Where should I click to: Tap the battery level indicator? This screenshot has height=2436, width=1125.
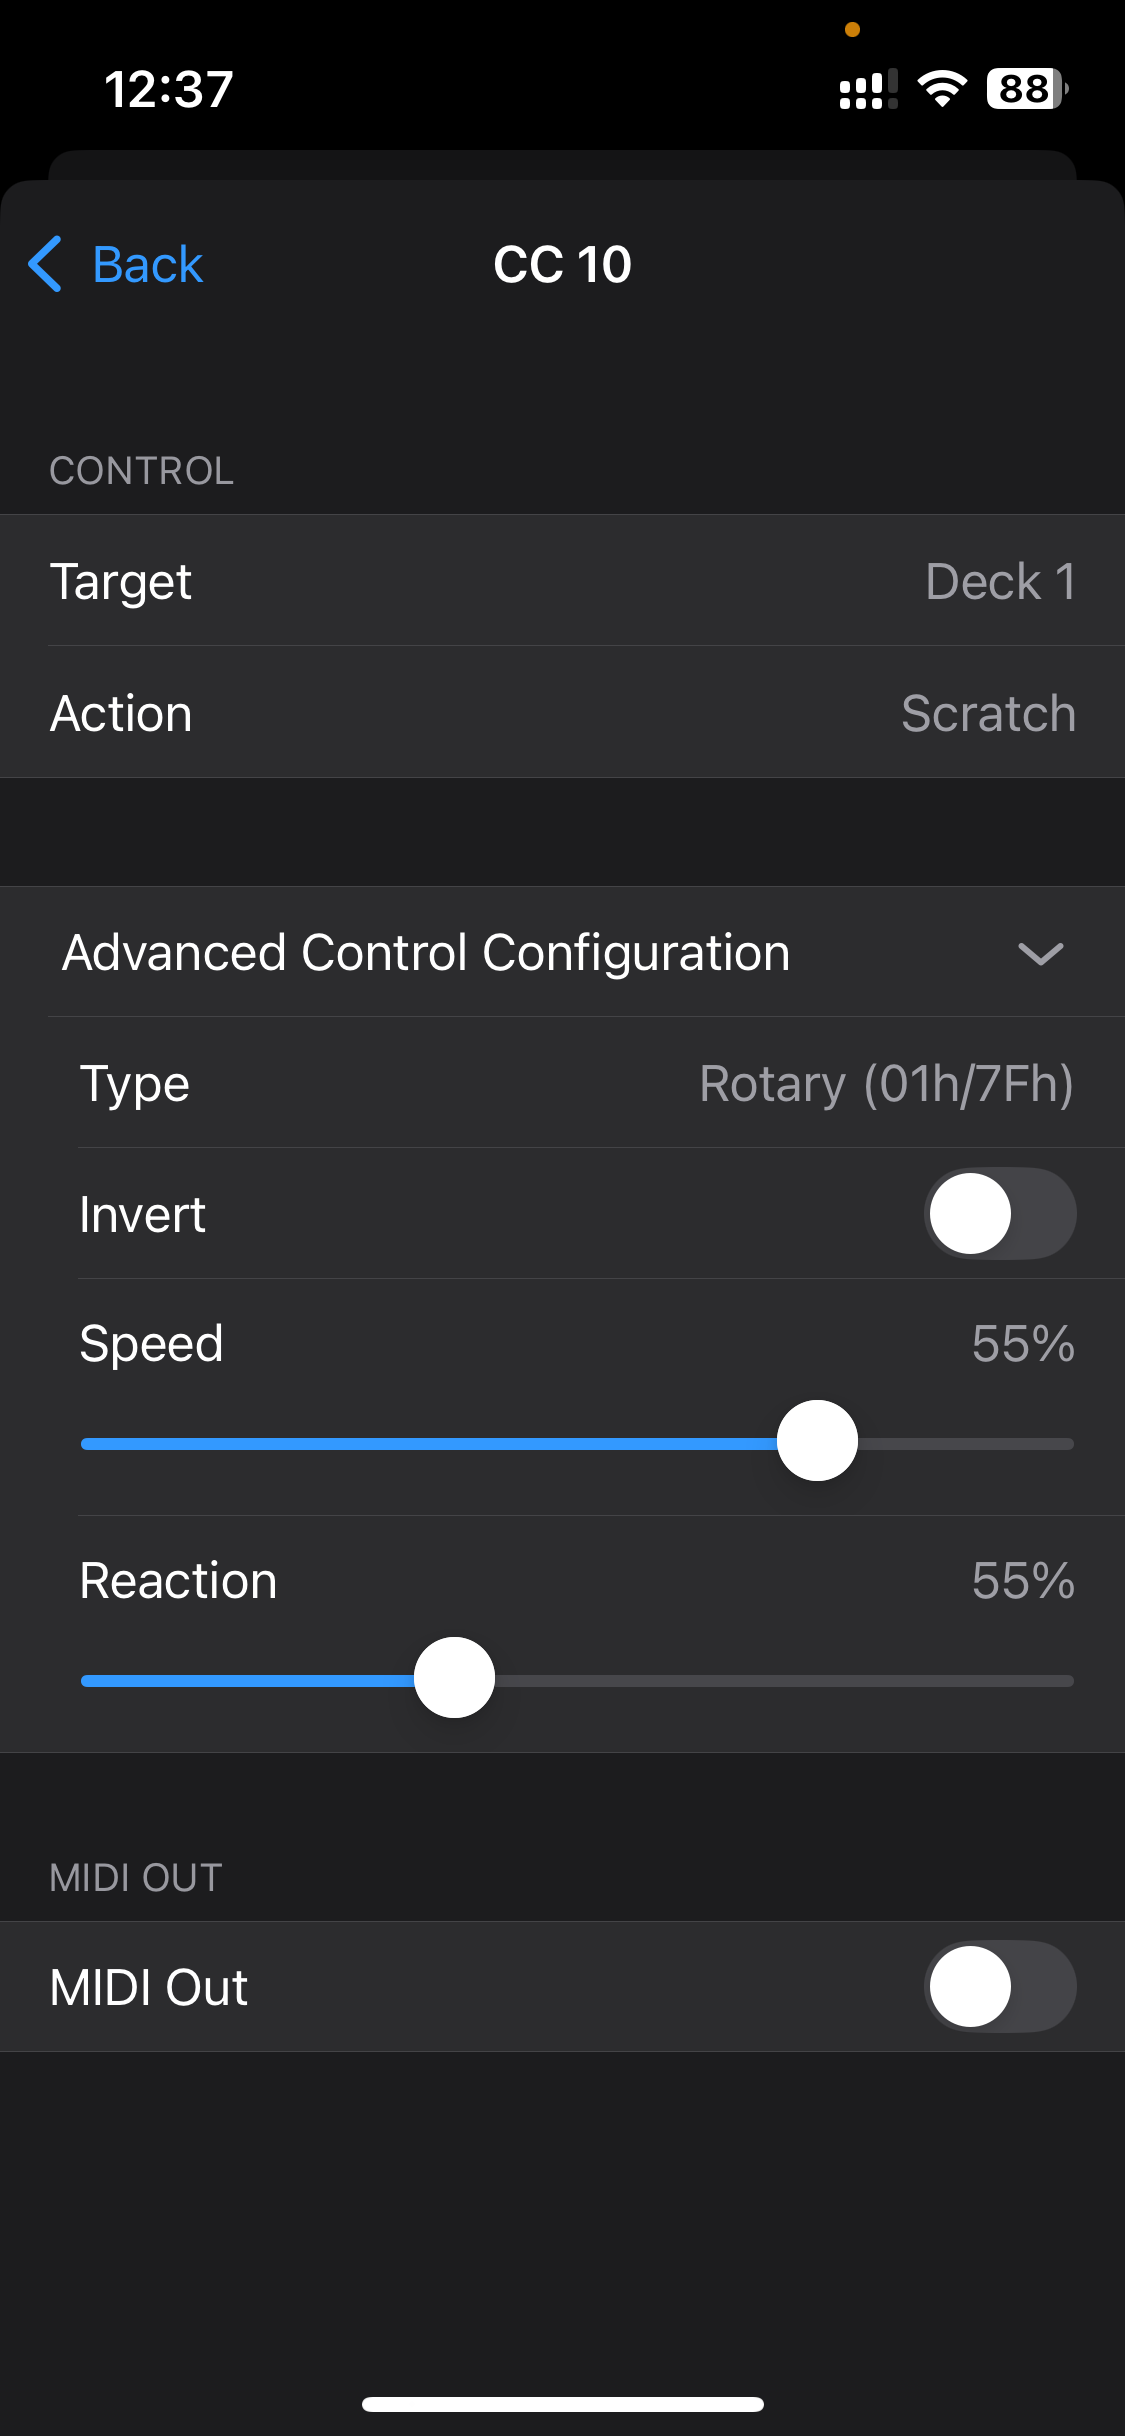pos(1025,89)
